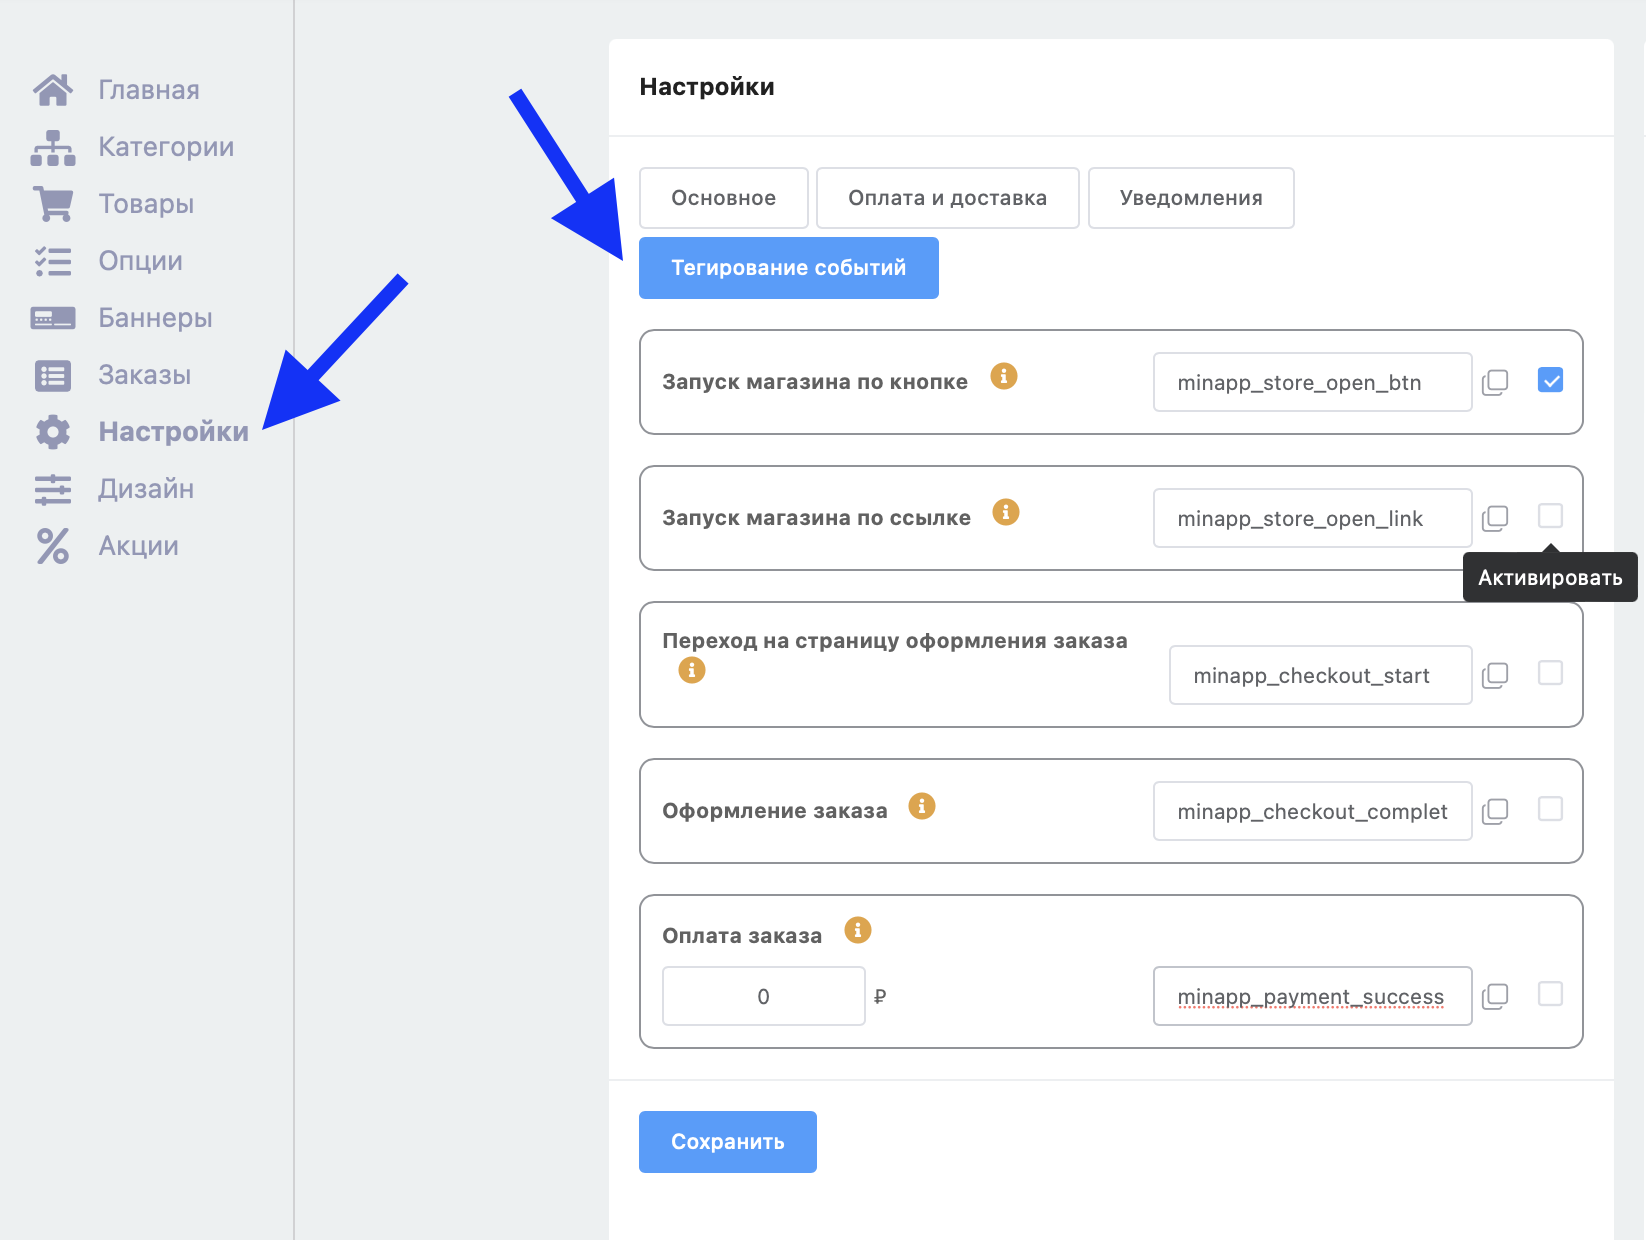
Task: Go to Заказы in the sidebar
Action: (x=144, y=375)
